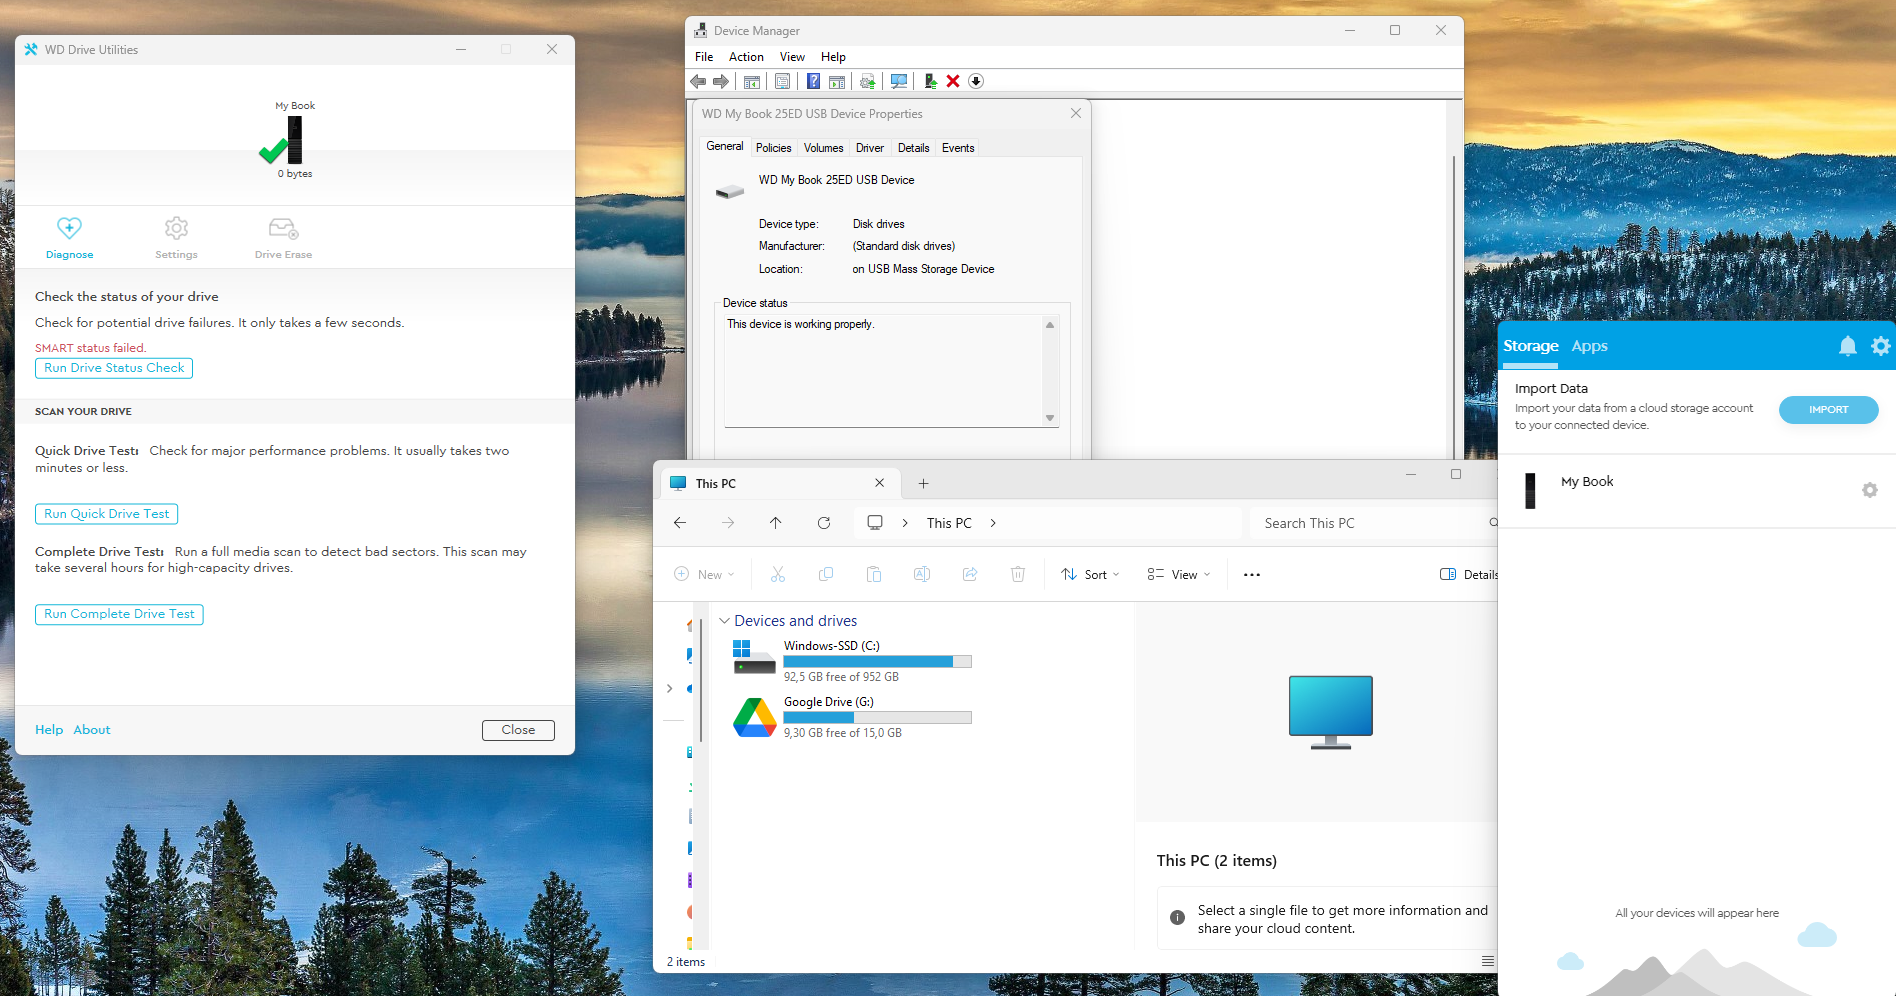Click the Google Drive capacity bar
Screen dimensions: 1896x996
[x=877, y=718]
